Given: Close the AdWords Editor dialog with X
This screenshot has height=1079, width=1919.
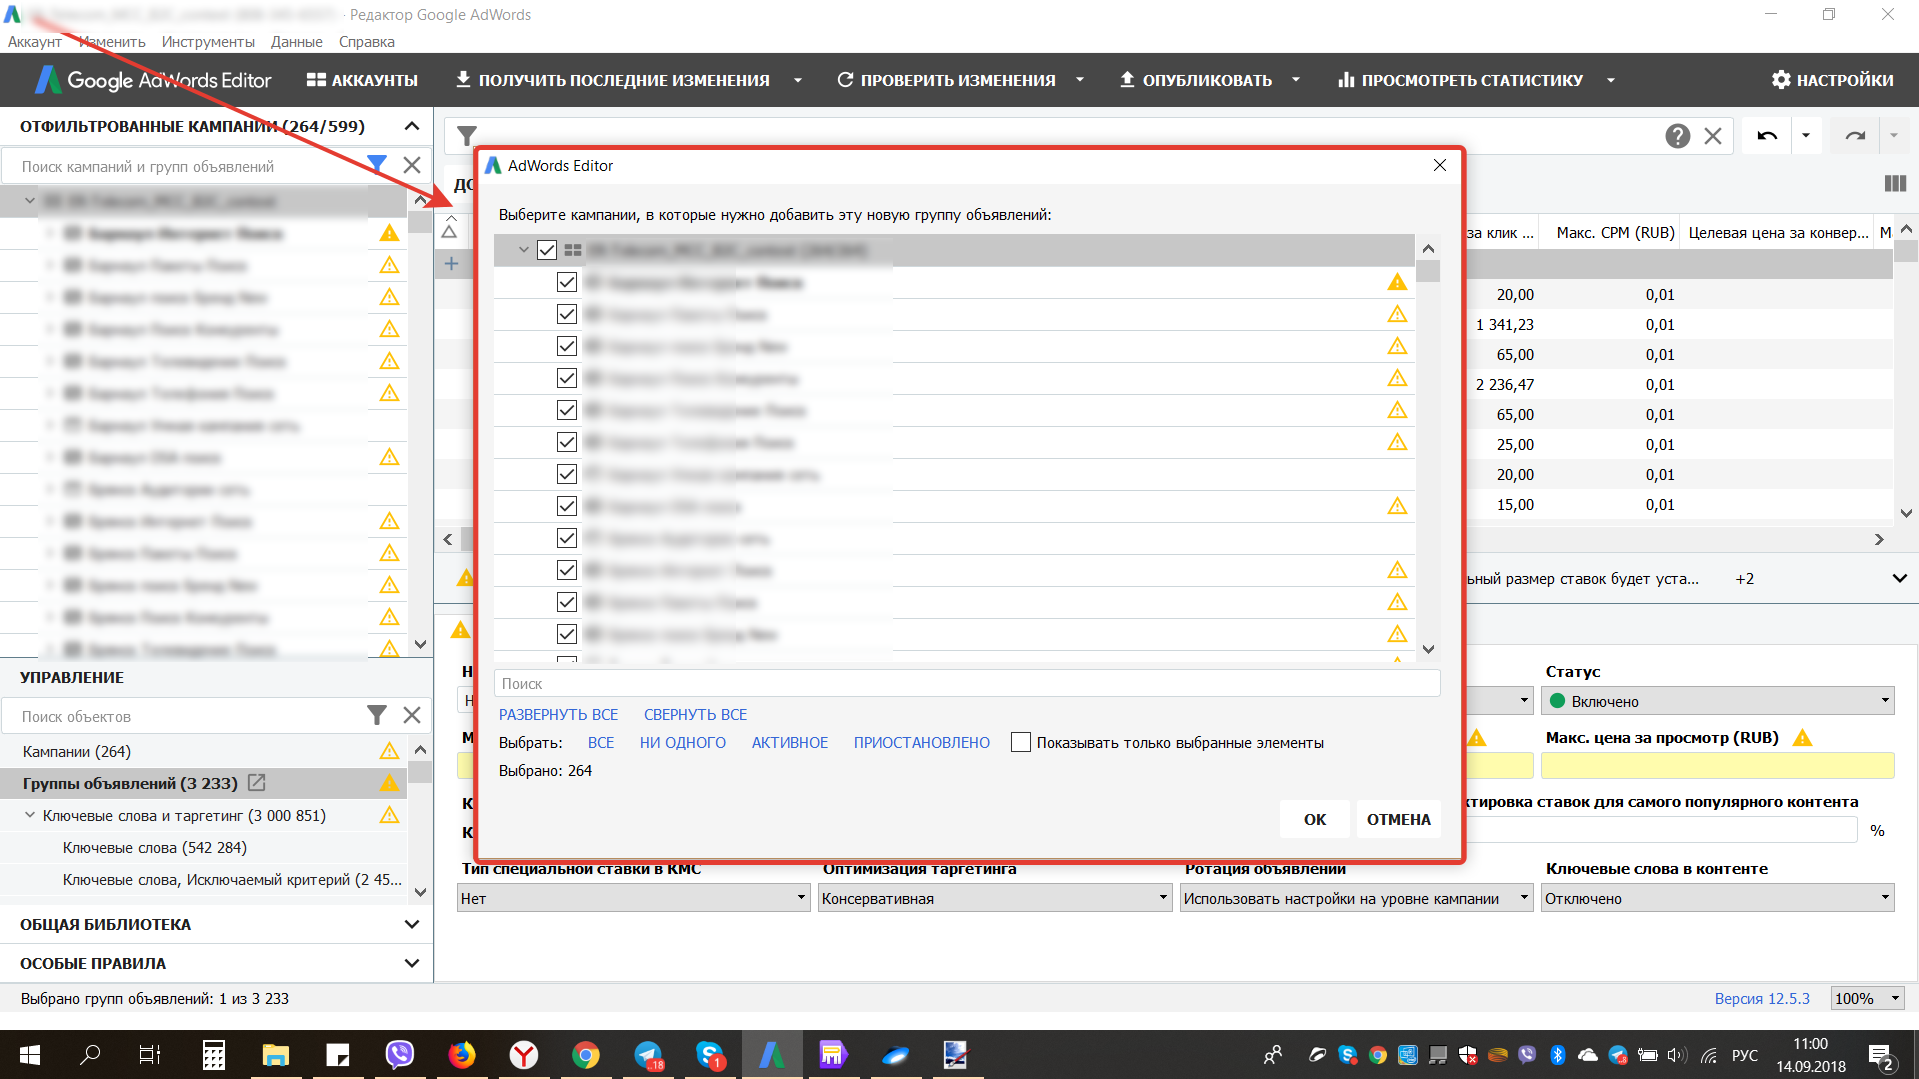Looking at the screenshot, I should point(1440,165).
